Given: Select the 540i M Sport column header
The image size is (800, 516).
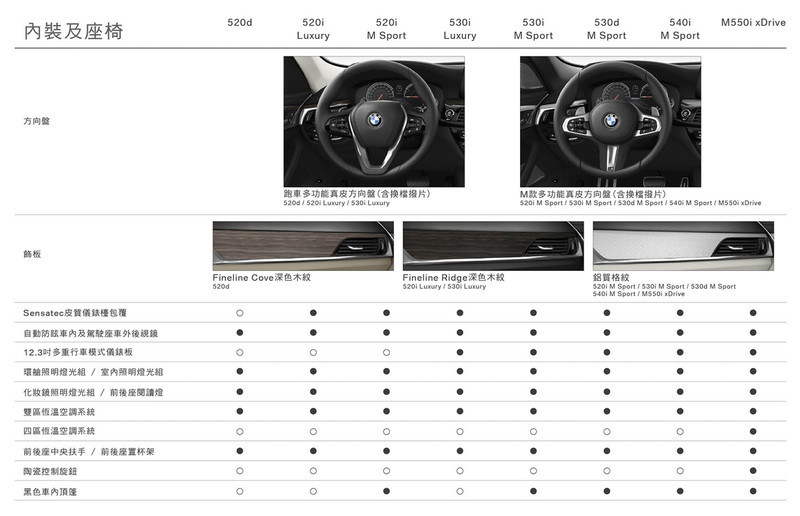Looking at the screenshot, I should (x=680, y=29).
